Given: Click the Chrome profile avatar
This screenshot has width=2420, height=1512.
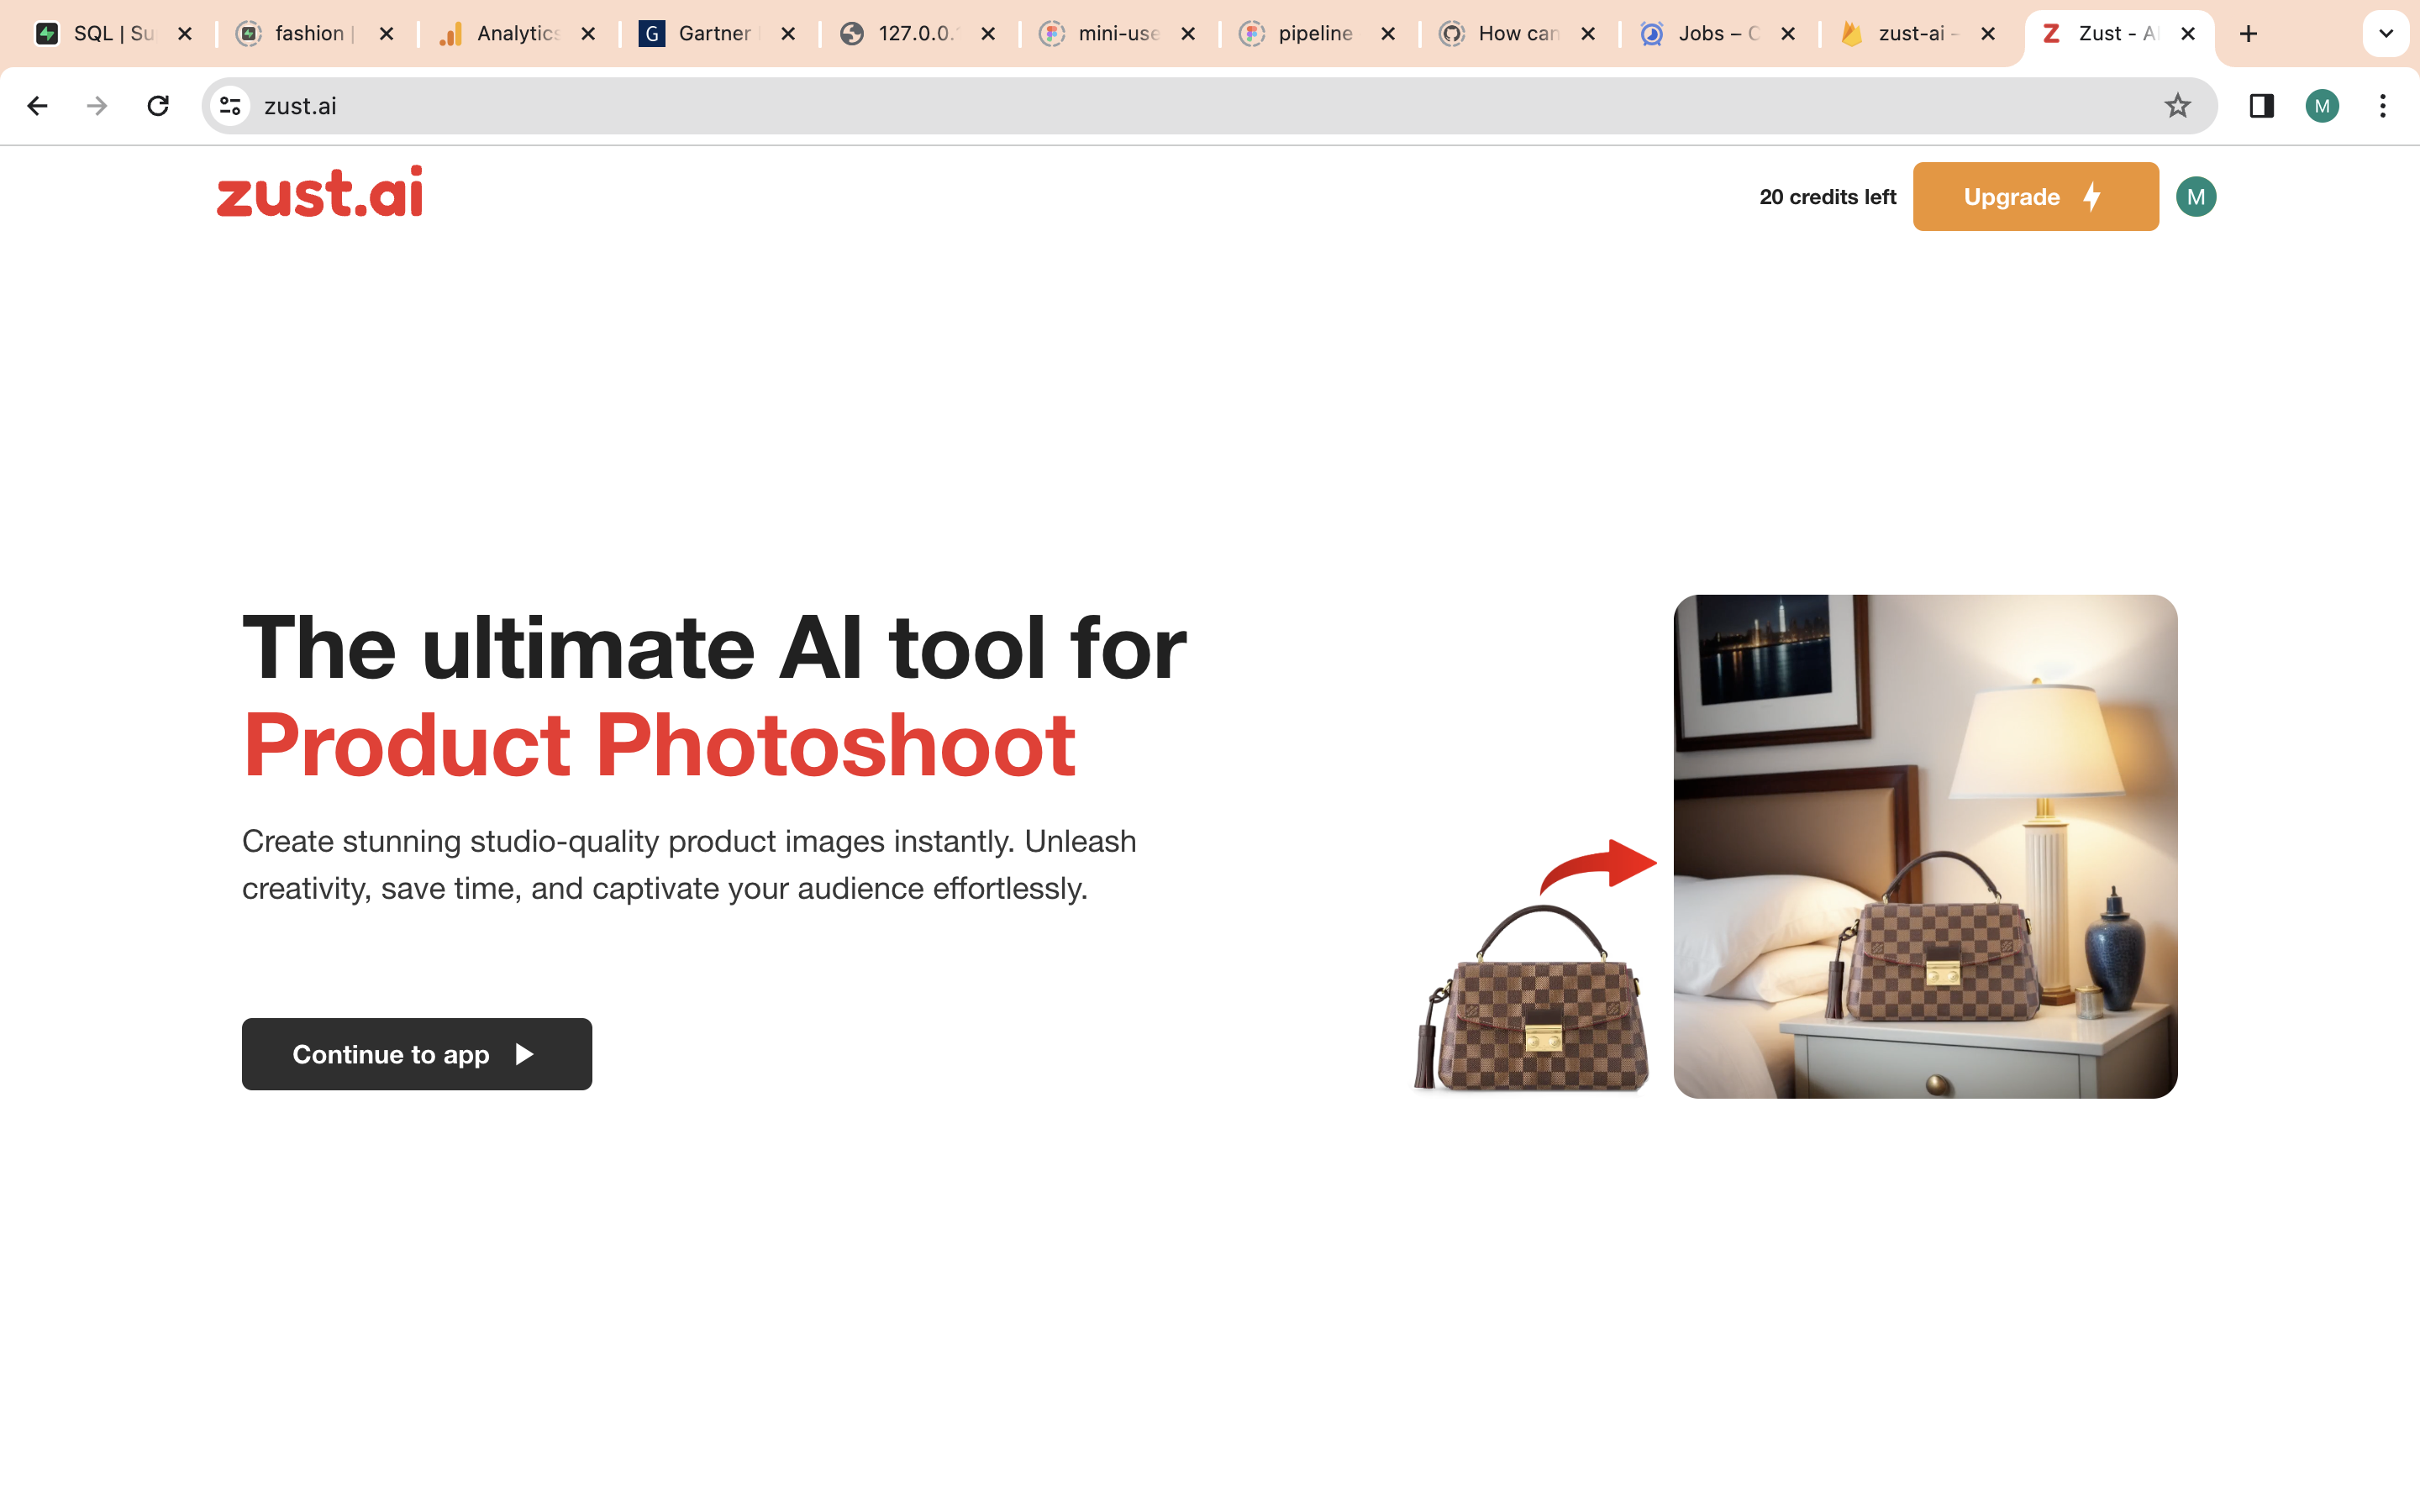Looking at the screenshot, I should click(x=2322, y=105).
